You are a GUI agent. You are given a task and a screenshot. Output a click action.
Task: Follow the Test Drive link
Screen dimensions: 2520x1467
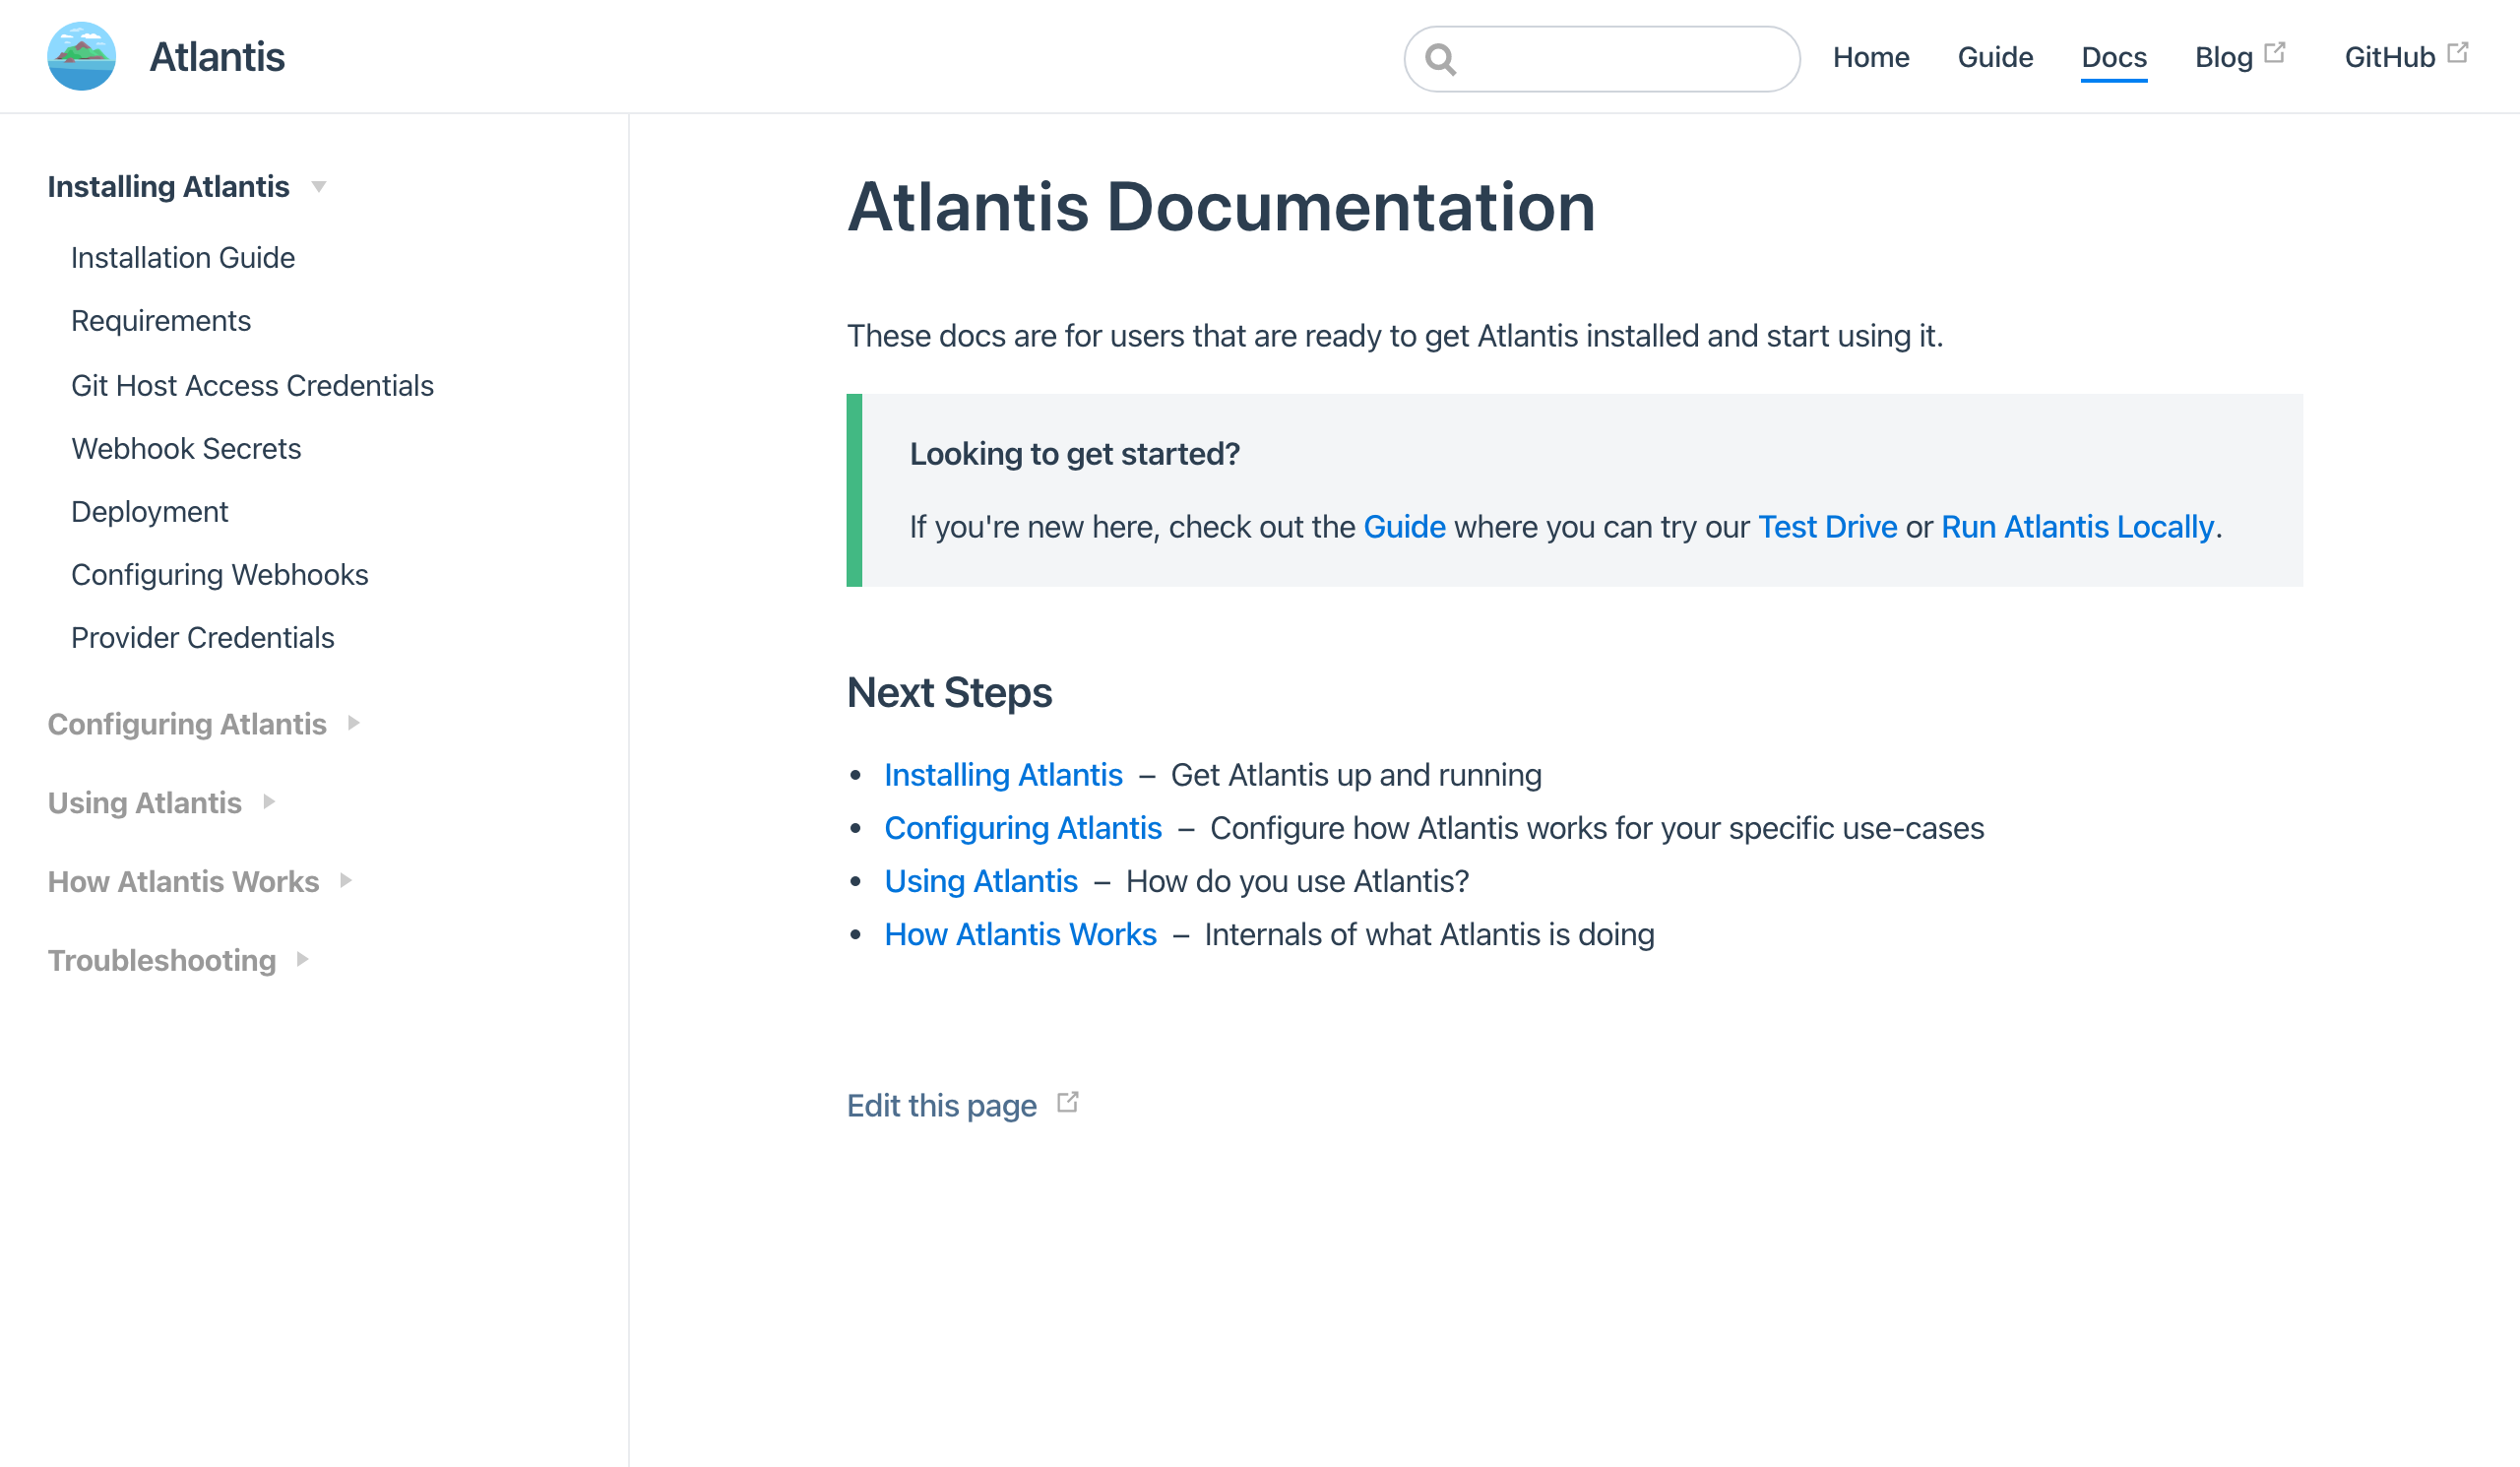[x=1827, y=527]
